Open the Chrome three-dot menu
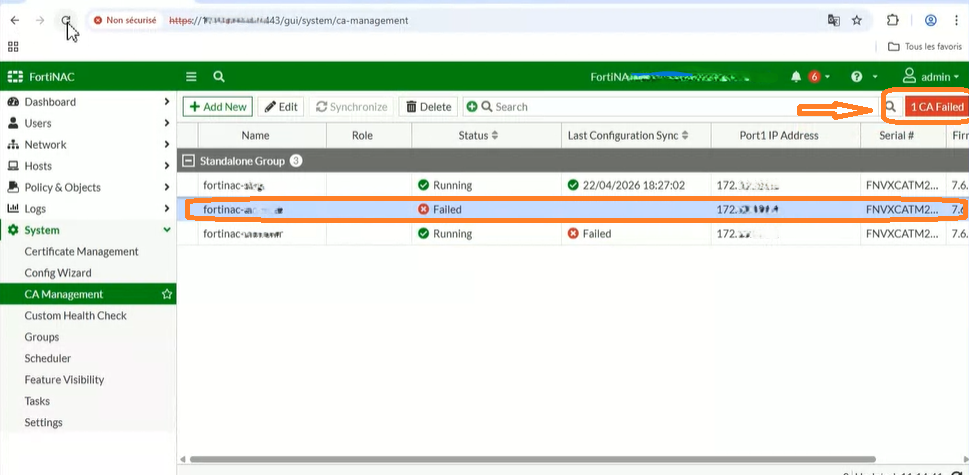Viewport: 969px width, 475px height. pos(957,20)
